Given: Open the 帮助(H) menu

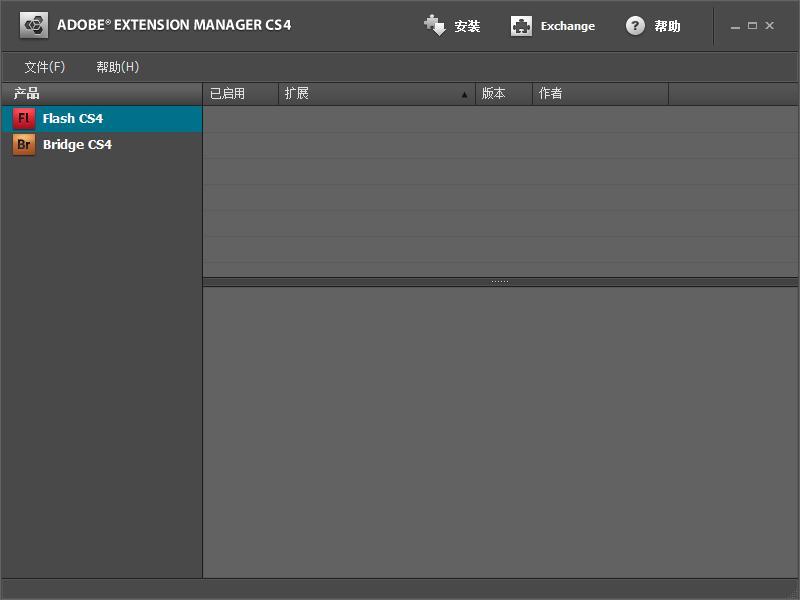Looking at the screenshot, I should (x=117, y=67).
